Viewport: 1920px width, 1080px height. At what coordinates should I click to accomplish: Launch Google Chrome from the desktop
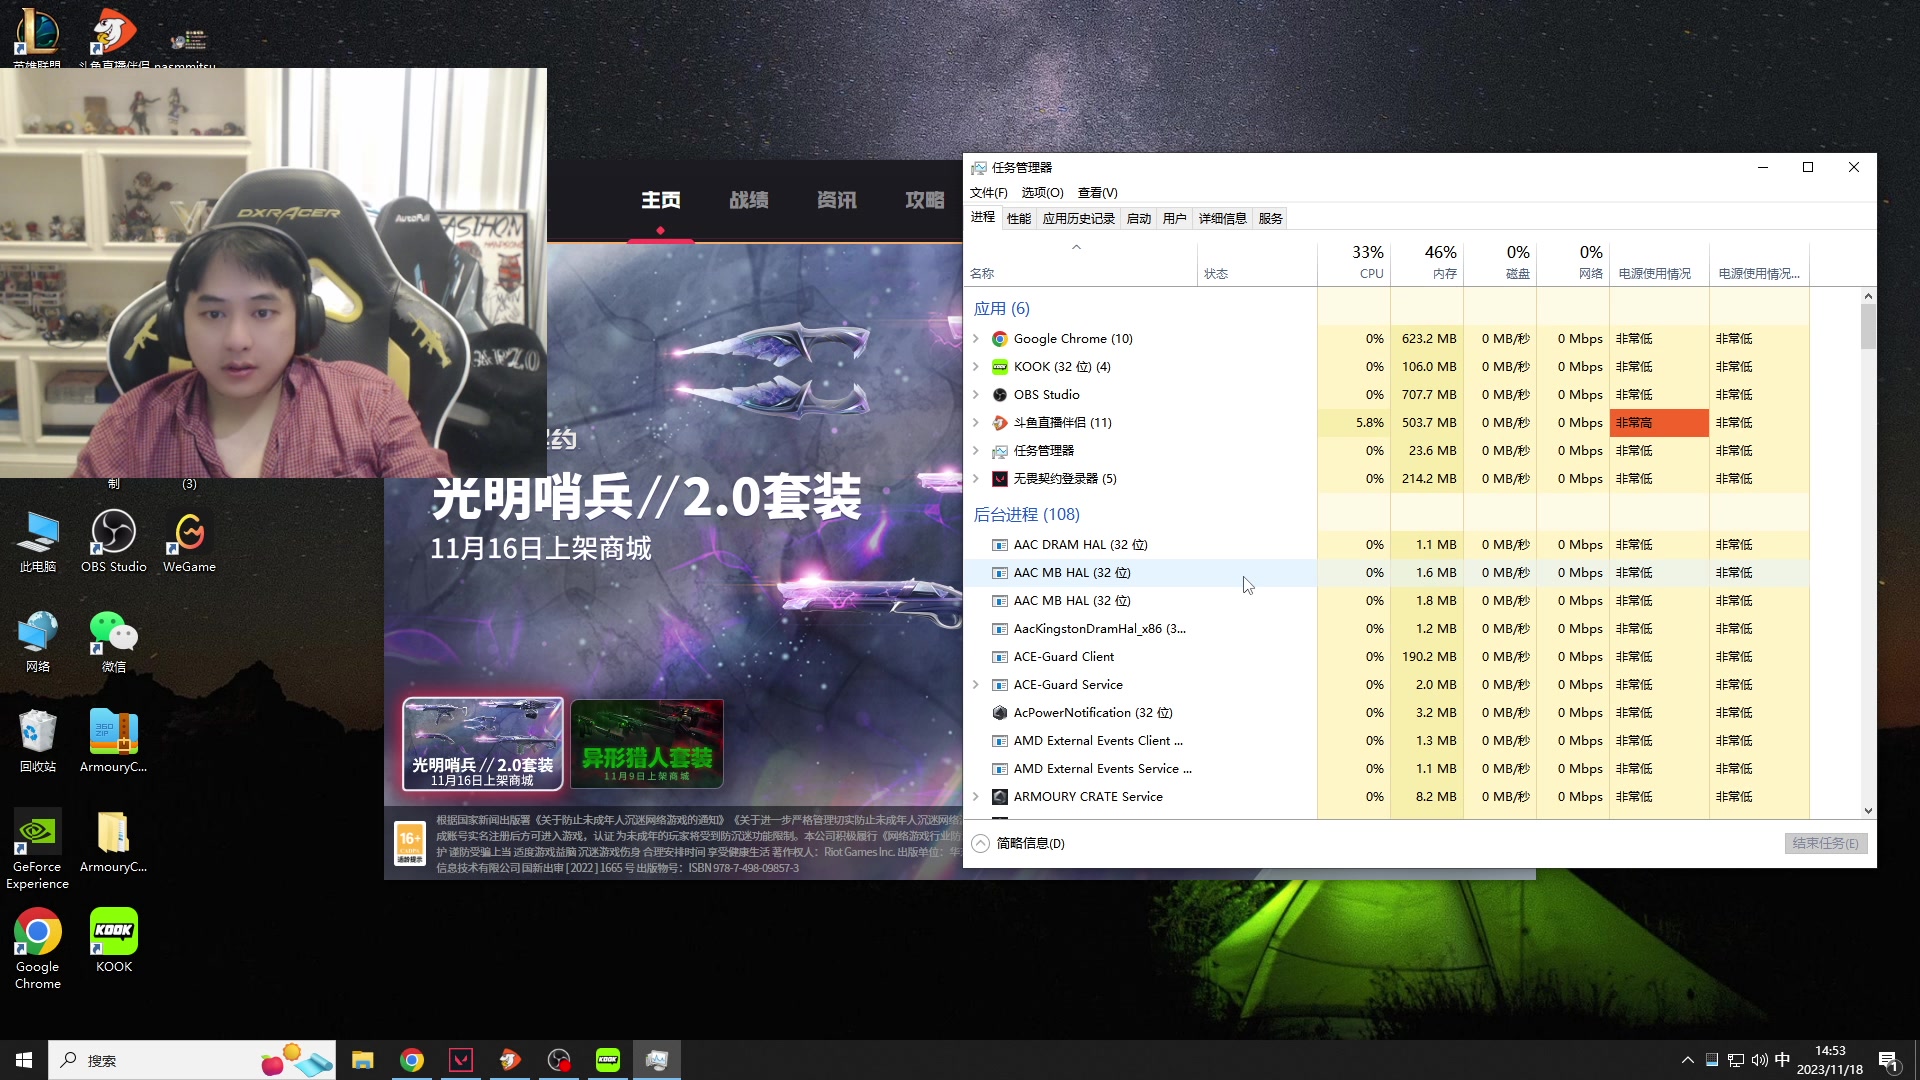37,949
